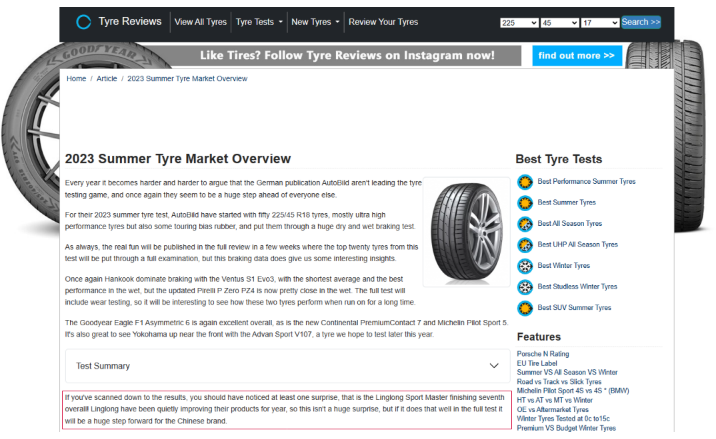Open Michelin Pilot Sport 4S vs 4S * (BMW) link
The width and height of the screenshot is (716, 439).
tap(573, 391)
